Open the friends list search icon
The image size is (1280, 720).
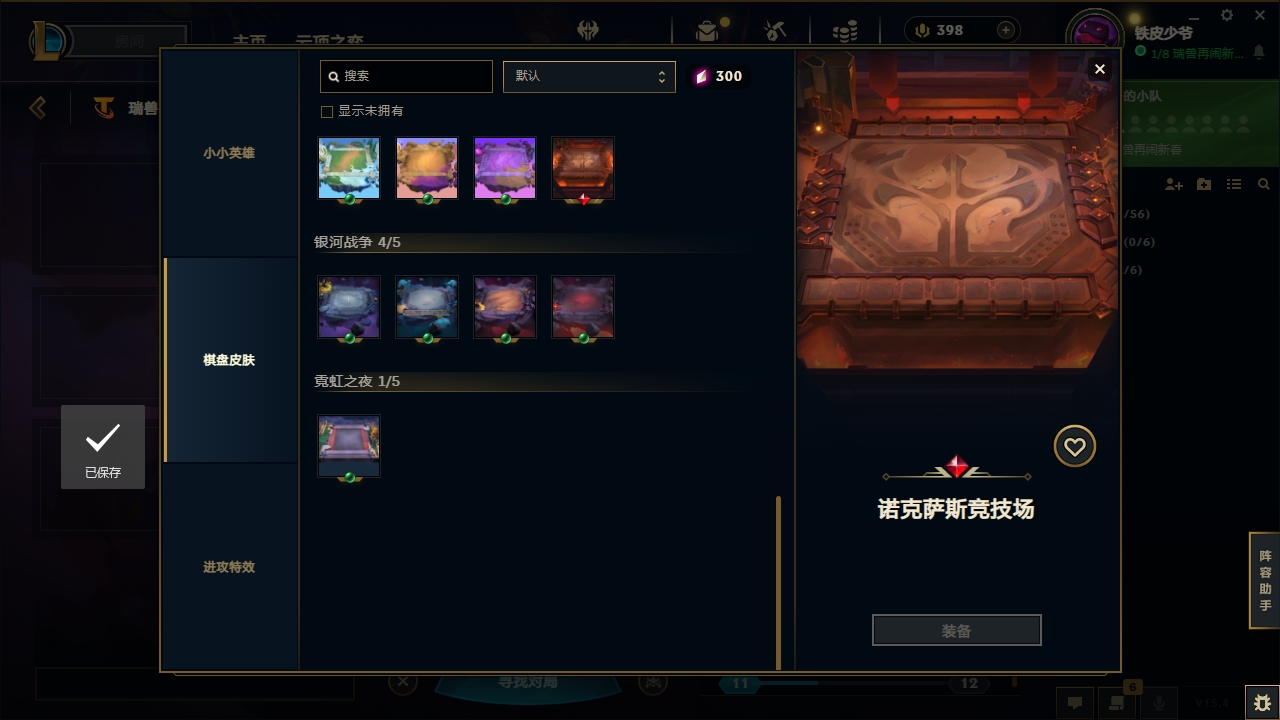tap(1264, 185)
